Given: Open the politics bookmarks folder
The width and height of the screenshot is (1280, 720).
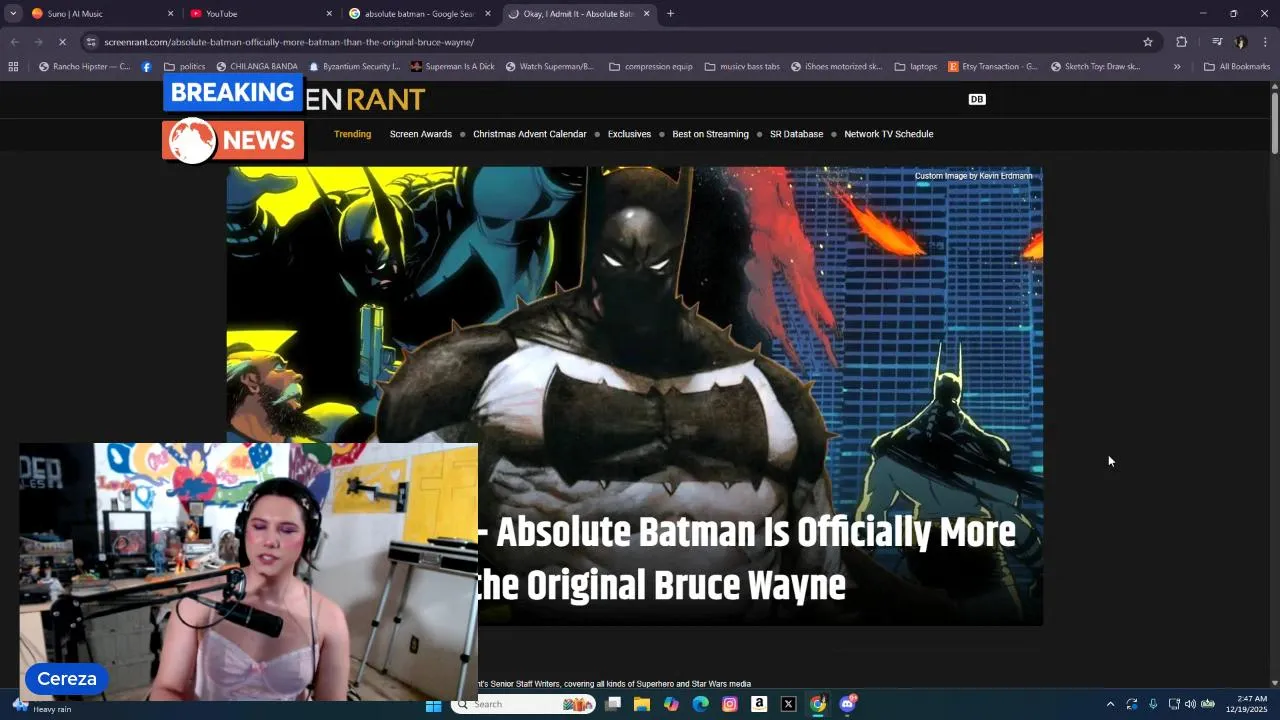Looking at the screenshot, I should click(185, 67).
